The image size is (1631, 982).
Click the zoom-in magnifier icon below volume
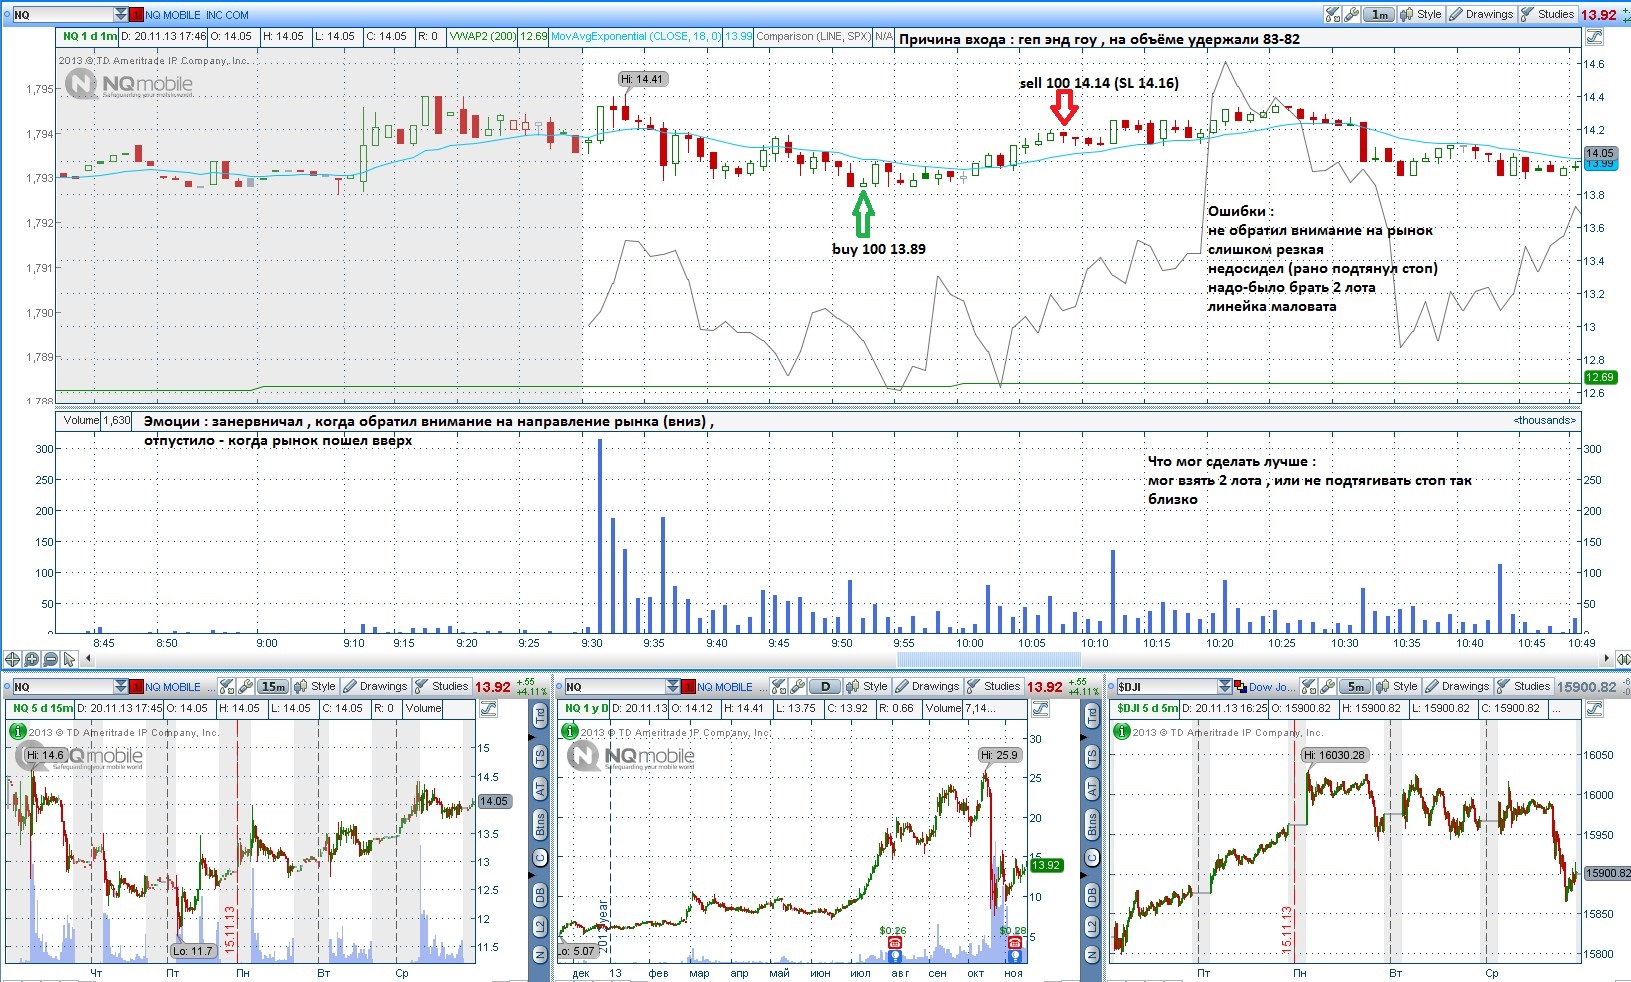(32, 659)
